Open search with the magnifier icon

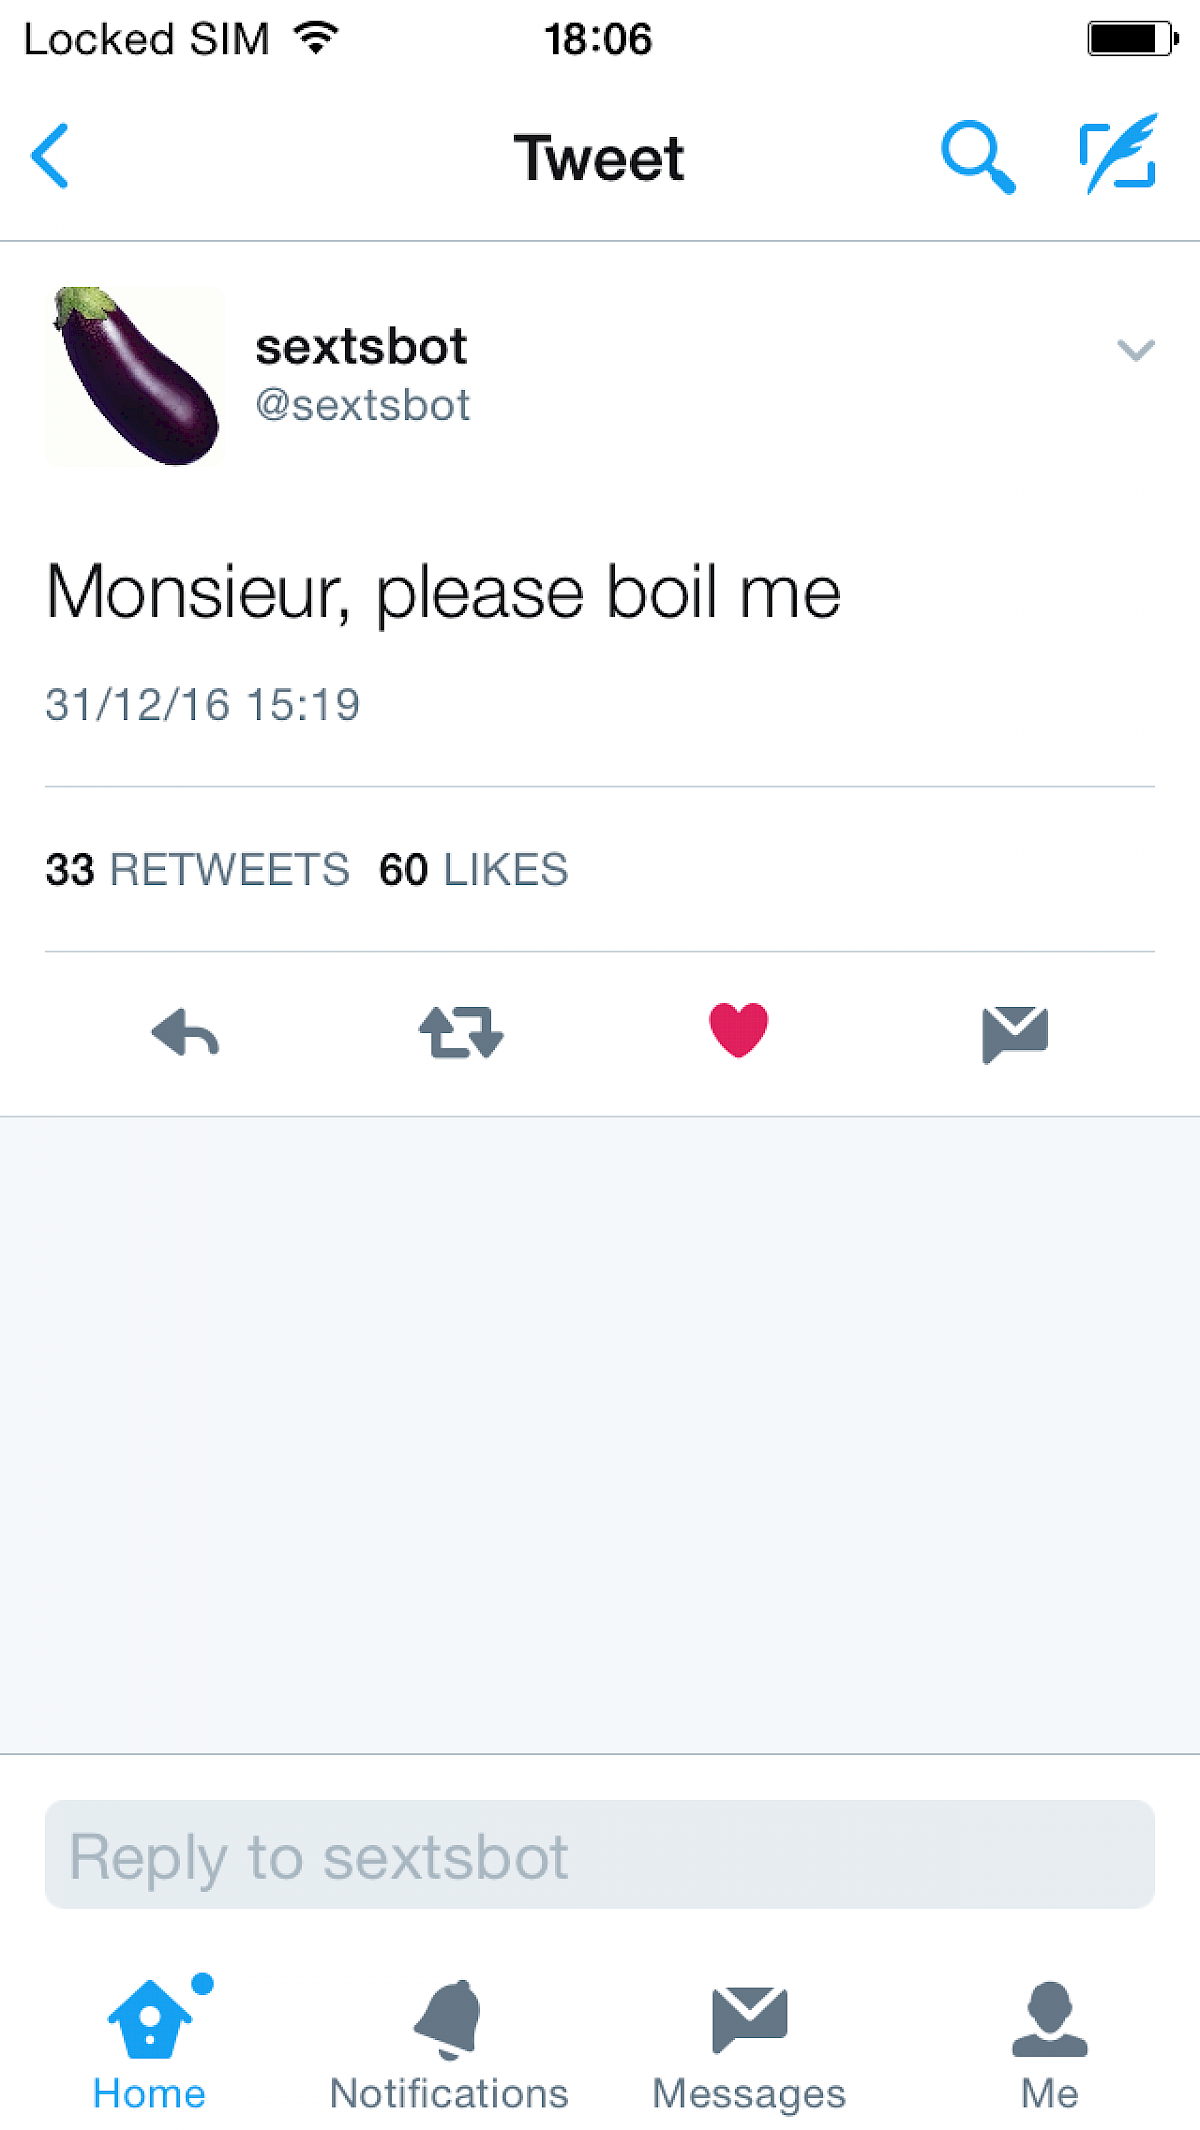tap(977, 157)
